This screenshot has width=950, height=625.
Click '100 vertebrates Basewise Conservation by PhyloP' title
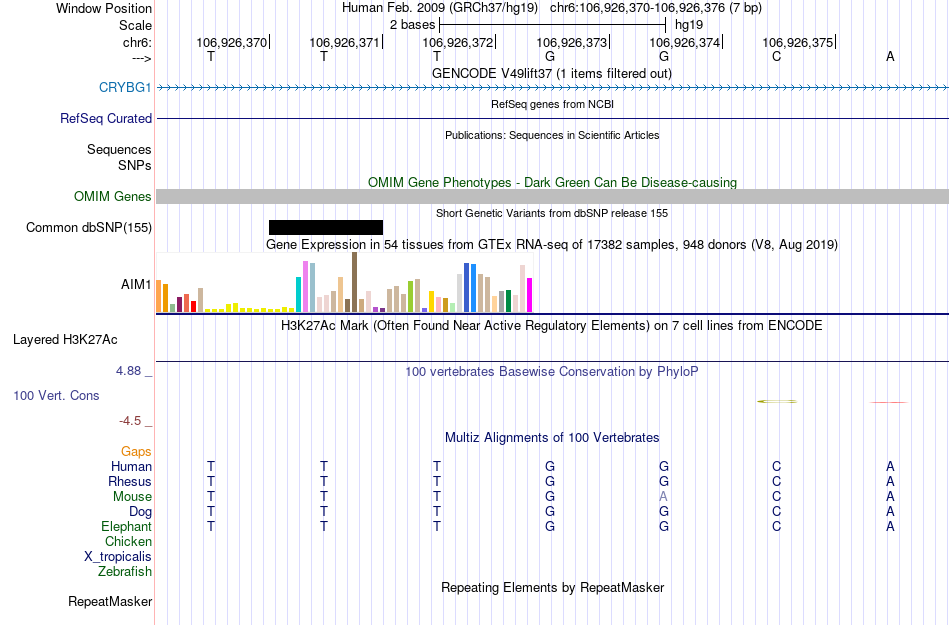point(552,371)
